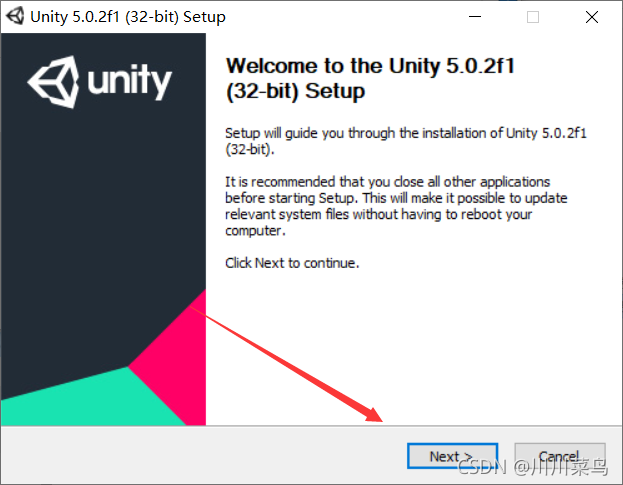Screen dimensions: 623x485
Task: Click the Unity cube logo in banner
Action: pyautogui.click(x=53, y=82)
